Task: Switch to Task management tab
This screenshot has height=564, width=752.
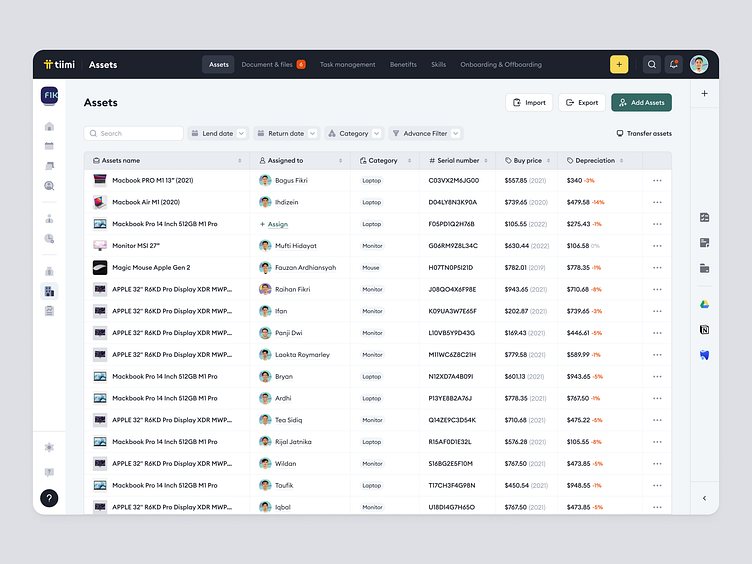Action: (x=348, y=64)
